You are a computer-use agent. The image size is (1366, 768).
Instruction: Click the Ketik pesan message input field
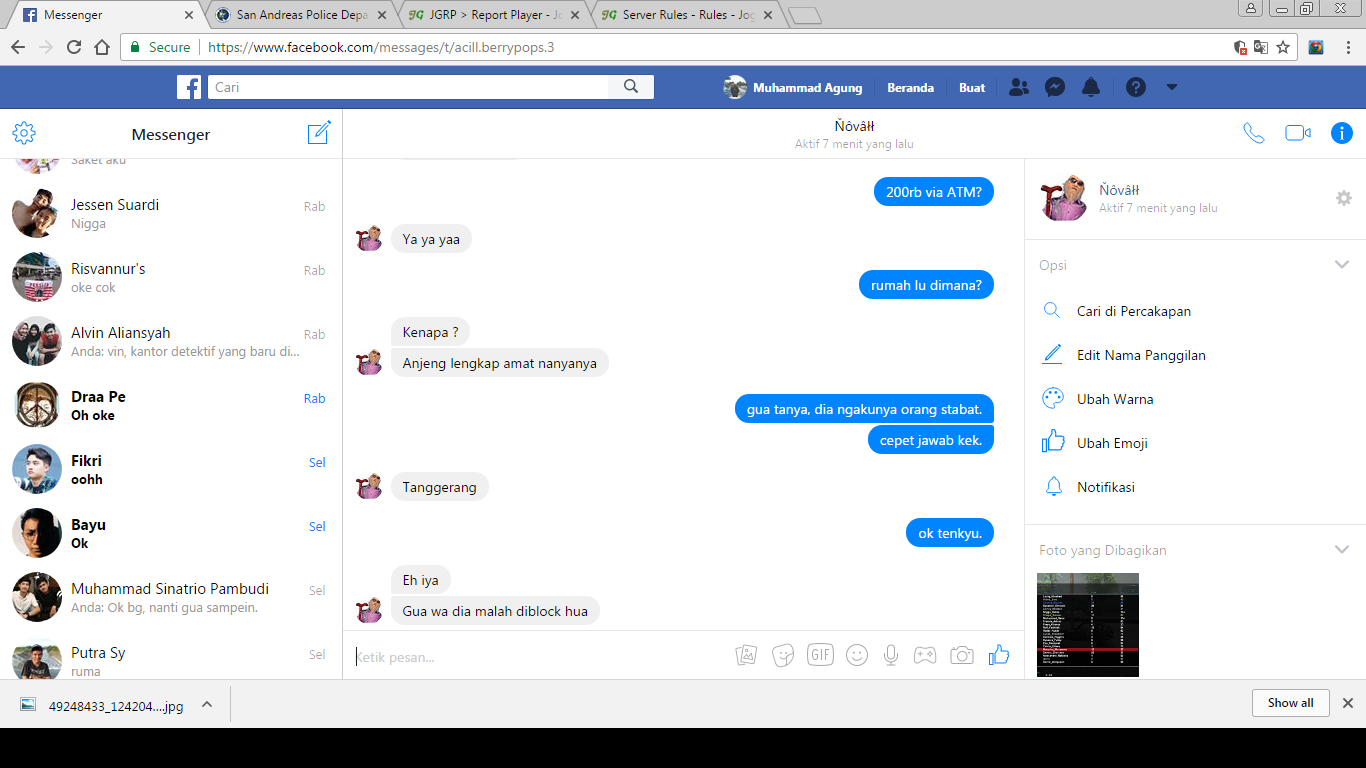[540, 657]
